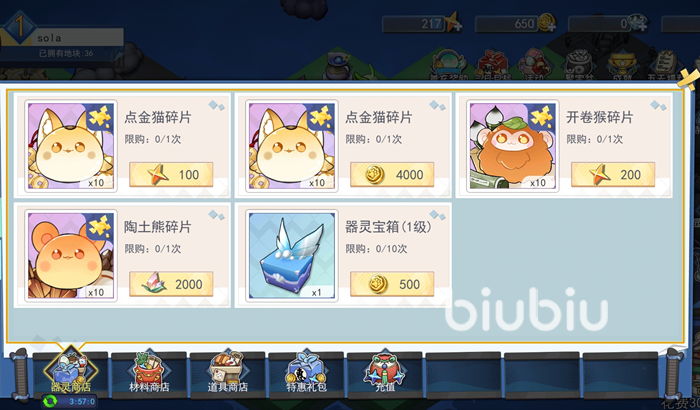The width and height of the screenshot is (700, 410).
Task: Buy 点金猫碎片 for 4000 coins
Action: [x=392, y=175]
